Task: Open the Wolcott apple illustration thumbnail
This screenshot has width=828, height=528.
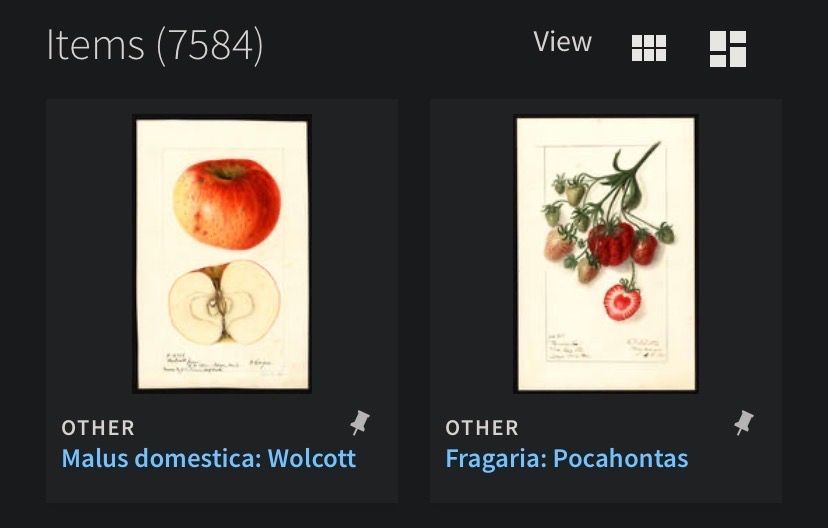Action: click(x=222, y=253)
